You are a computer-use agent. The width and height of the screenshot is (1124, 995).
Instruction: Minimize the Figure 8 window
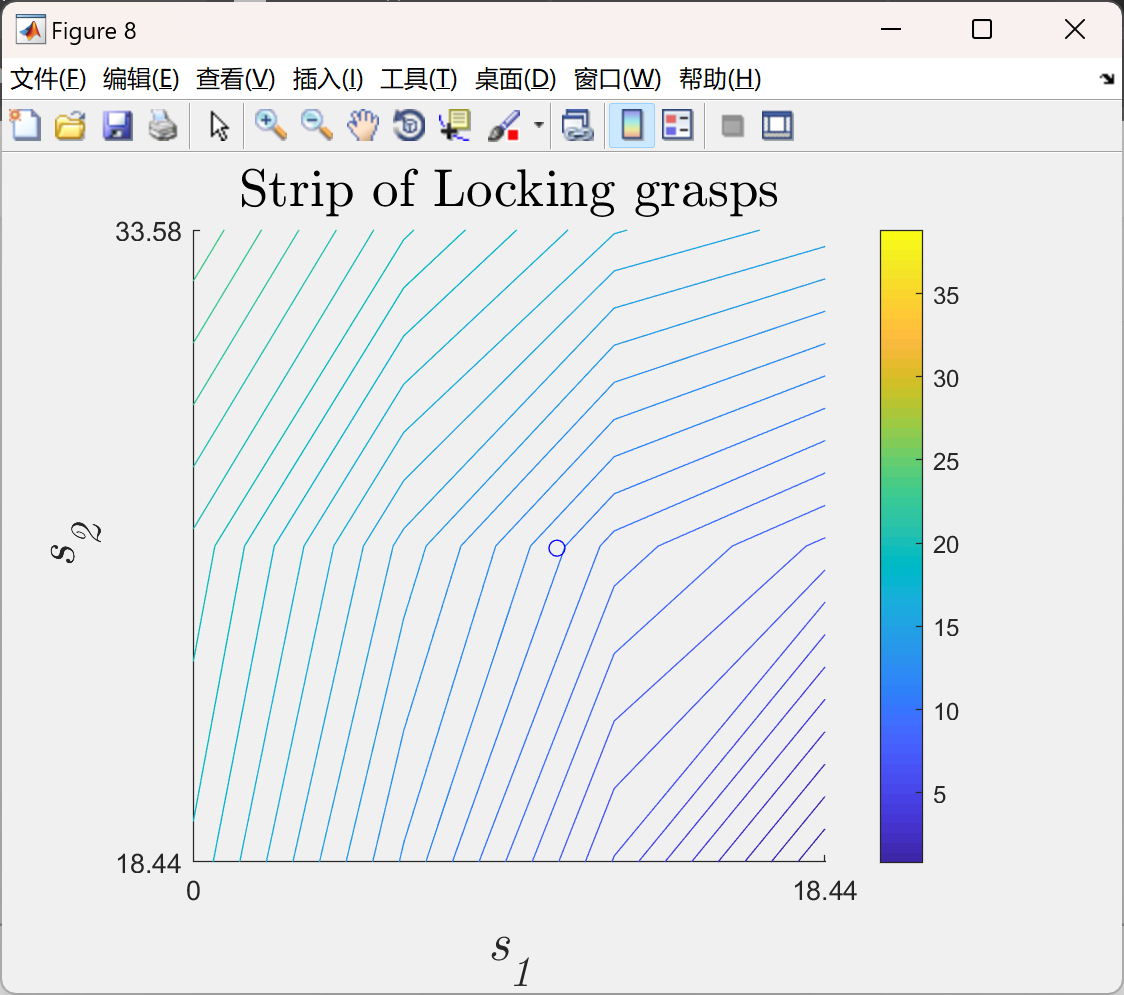[x=891, y=29]
